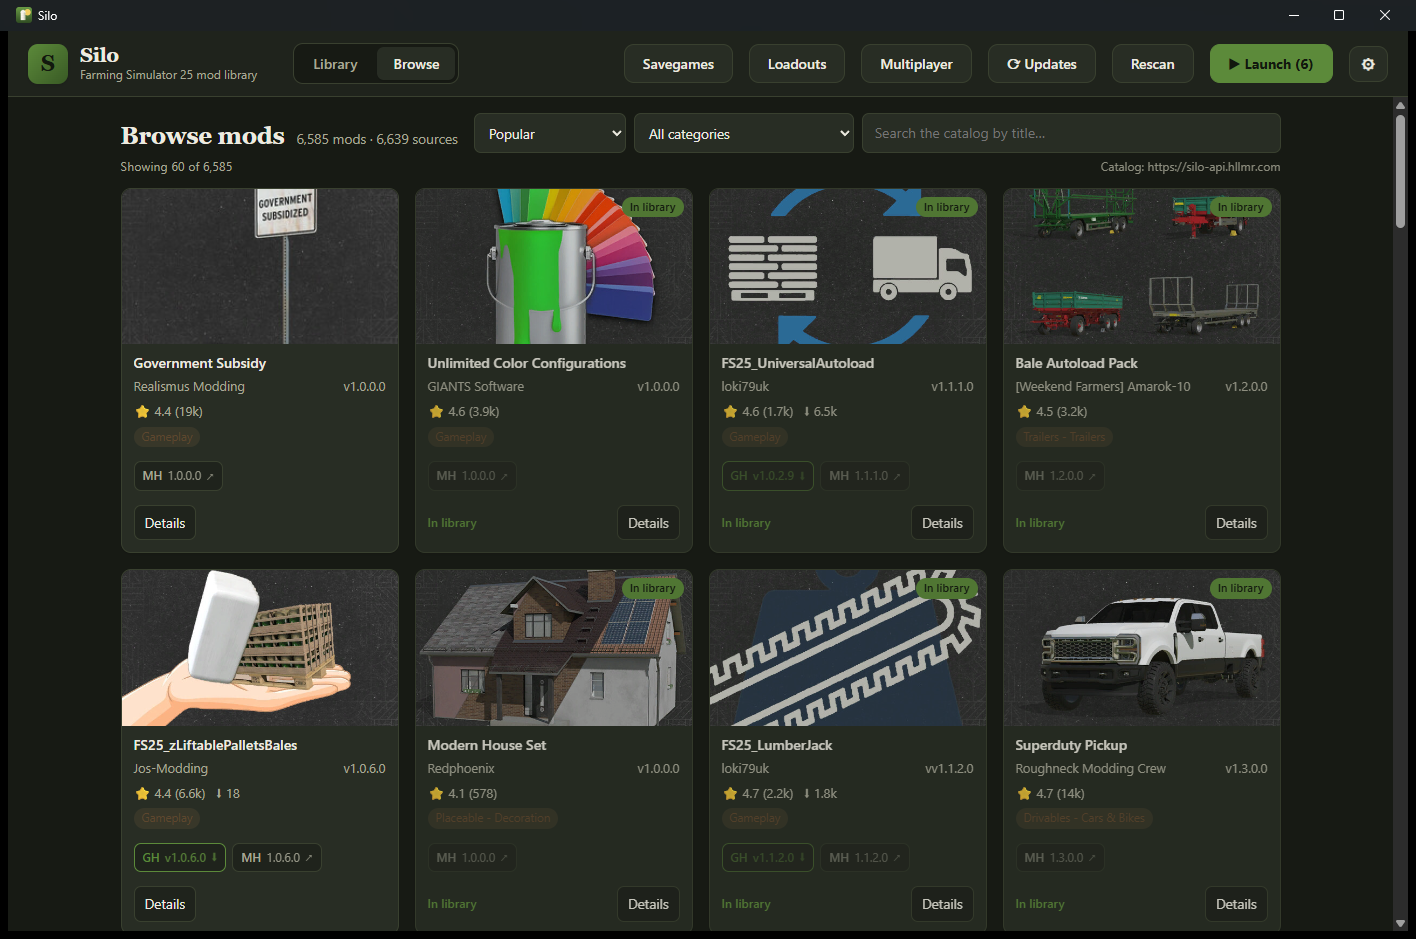Image resolution: width=1416 pixels, height=939 pixels.
Task: Click GH v1.0.6.0 download on FS25_zLiftablePalletsBales
Action: pyautogui.click(x=180, y=858)
